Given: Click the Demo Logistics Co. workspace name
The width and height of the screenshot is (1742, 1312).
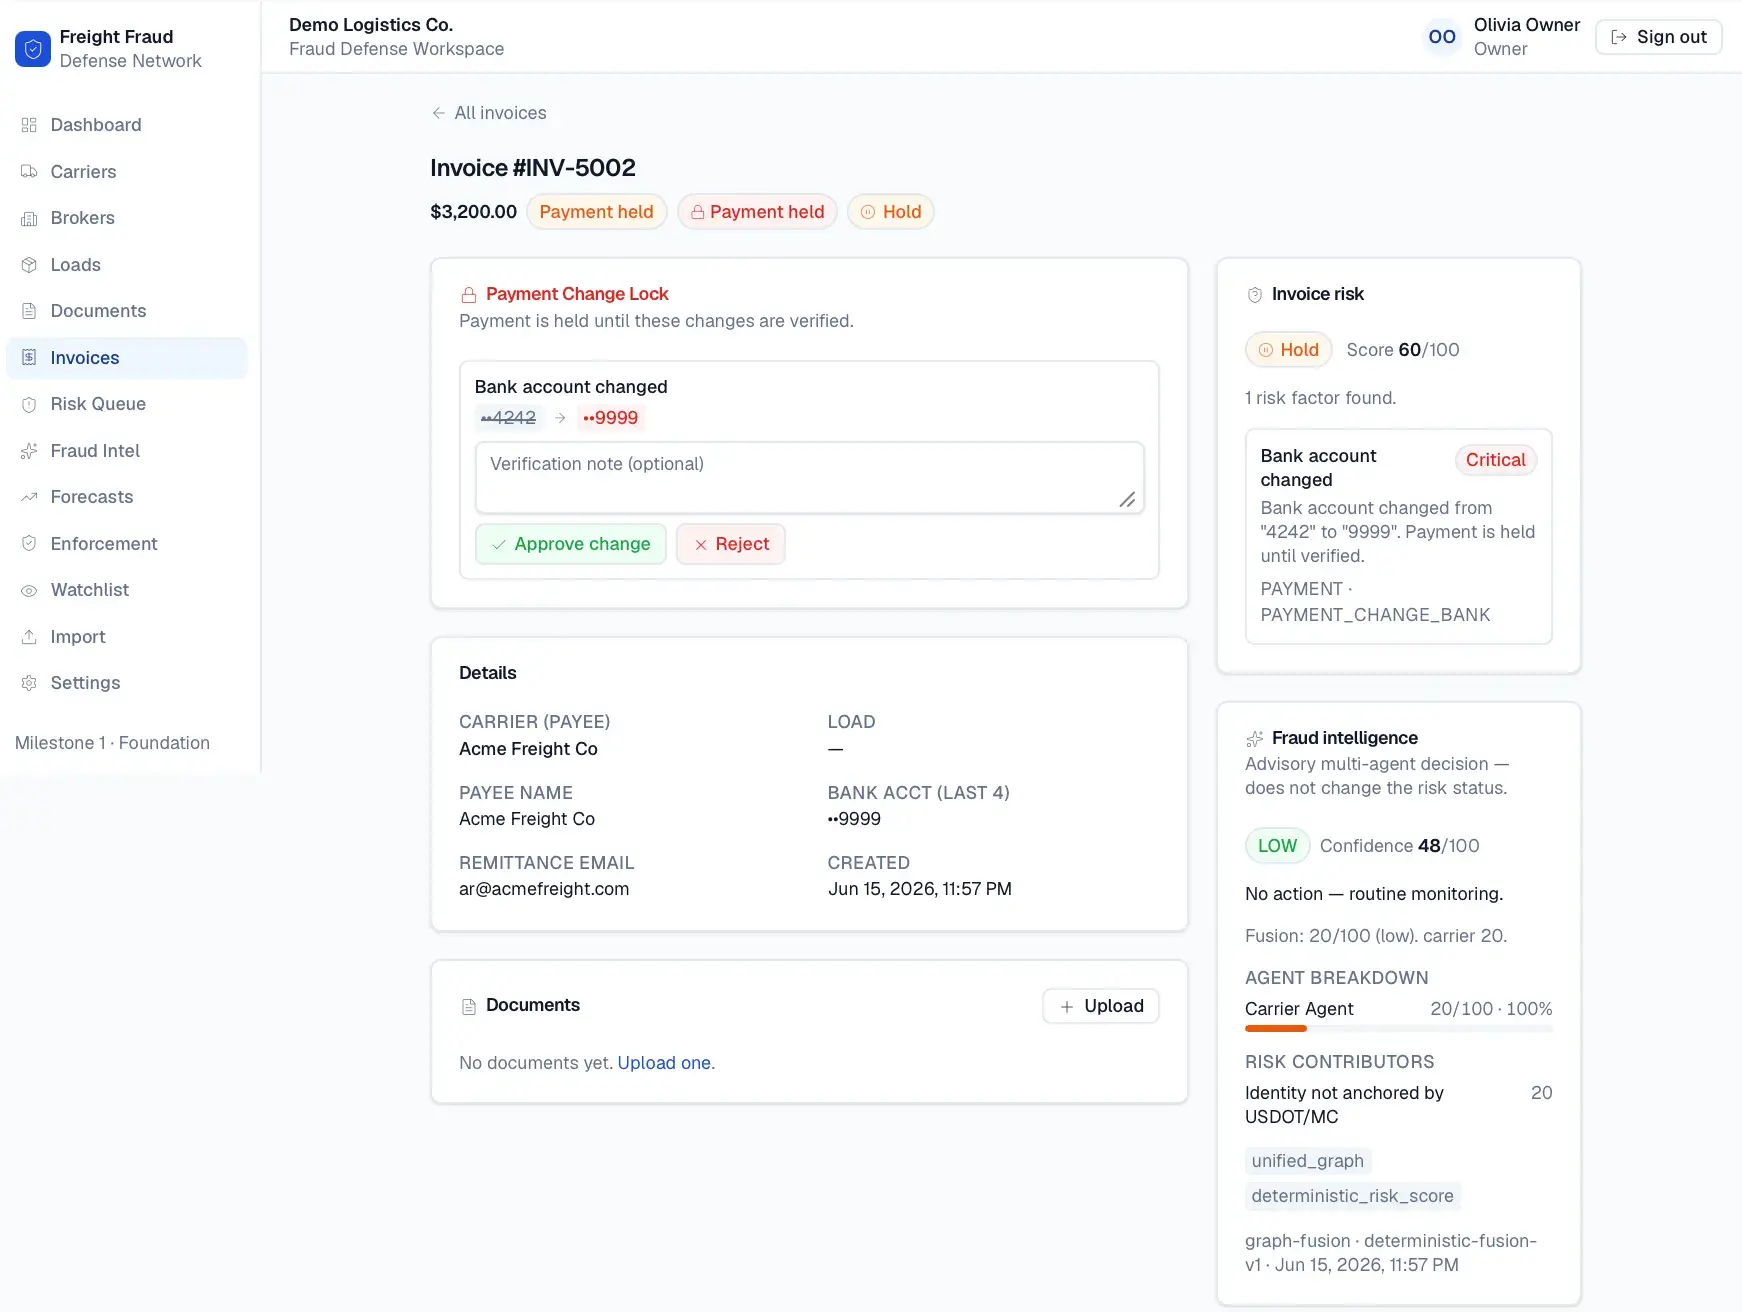Looking at the screenshot, I should tap(371, 25).
